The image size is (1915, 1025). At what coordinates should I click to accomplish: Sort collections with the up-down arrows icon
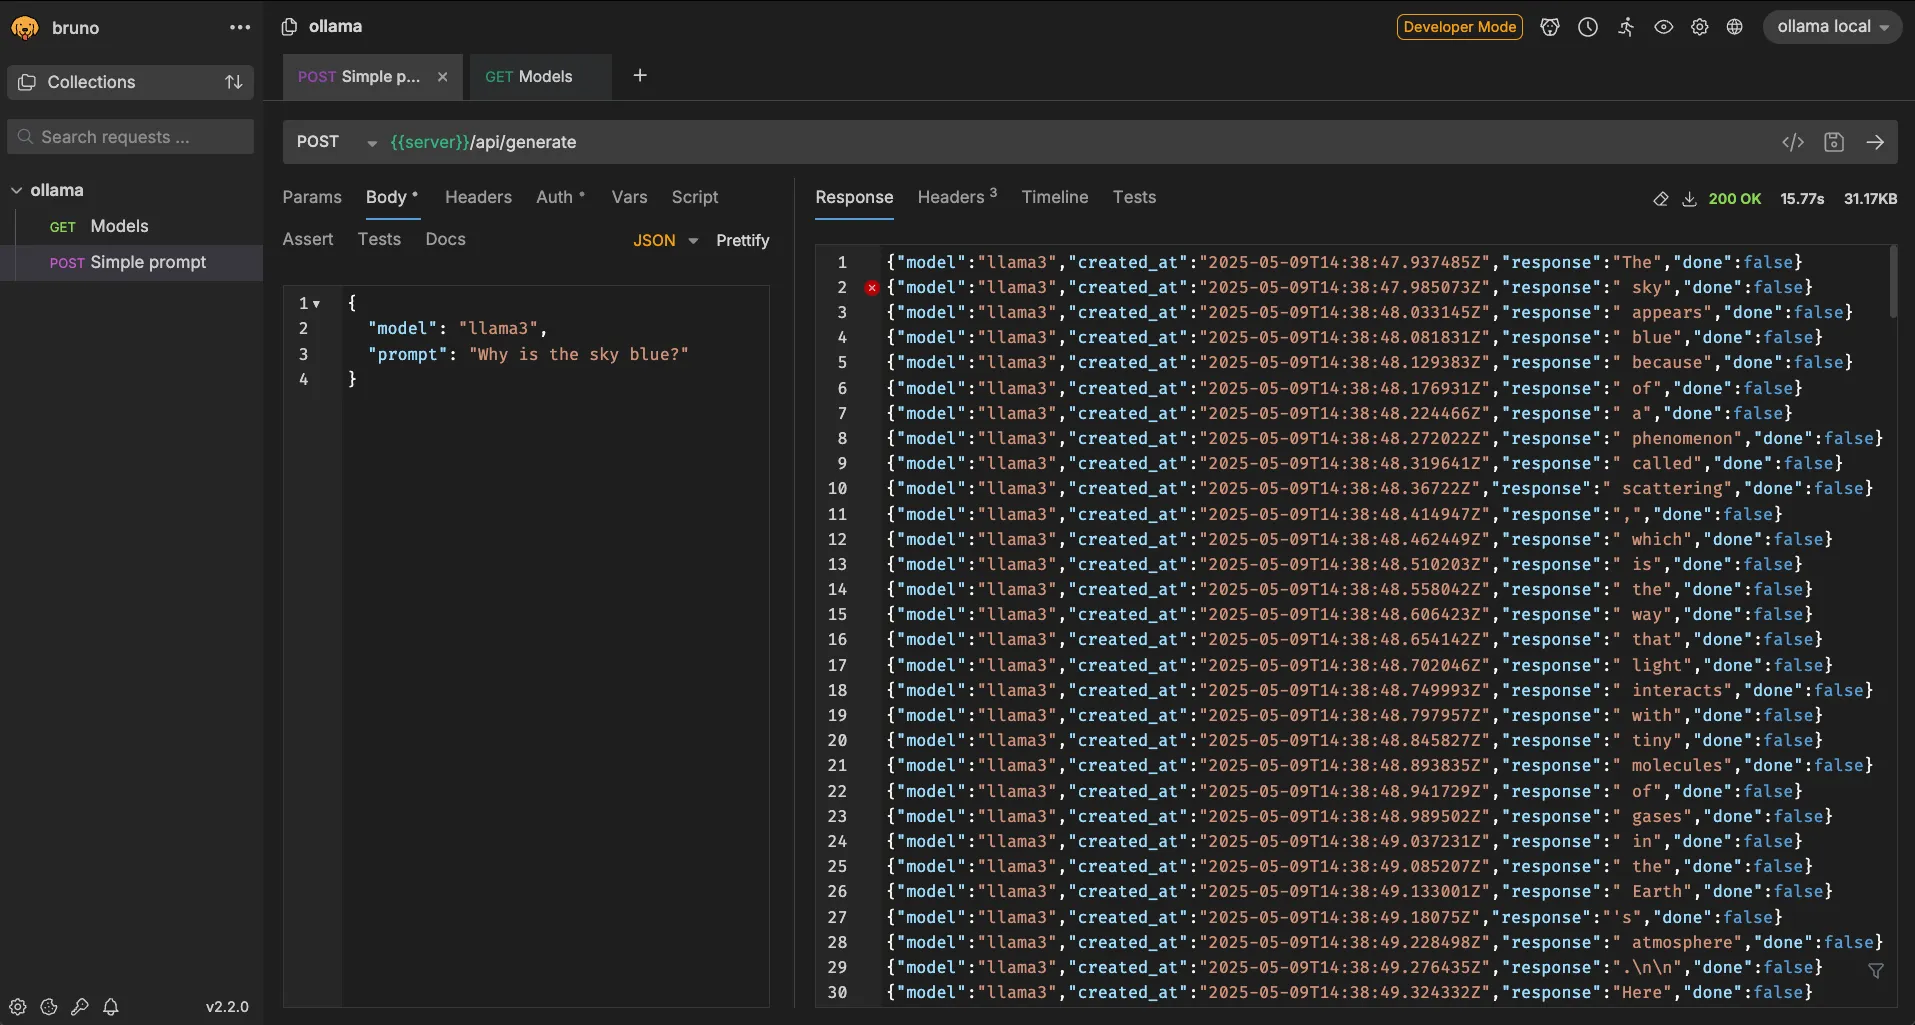234,82
